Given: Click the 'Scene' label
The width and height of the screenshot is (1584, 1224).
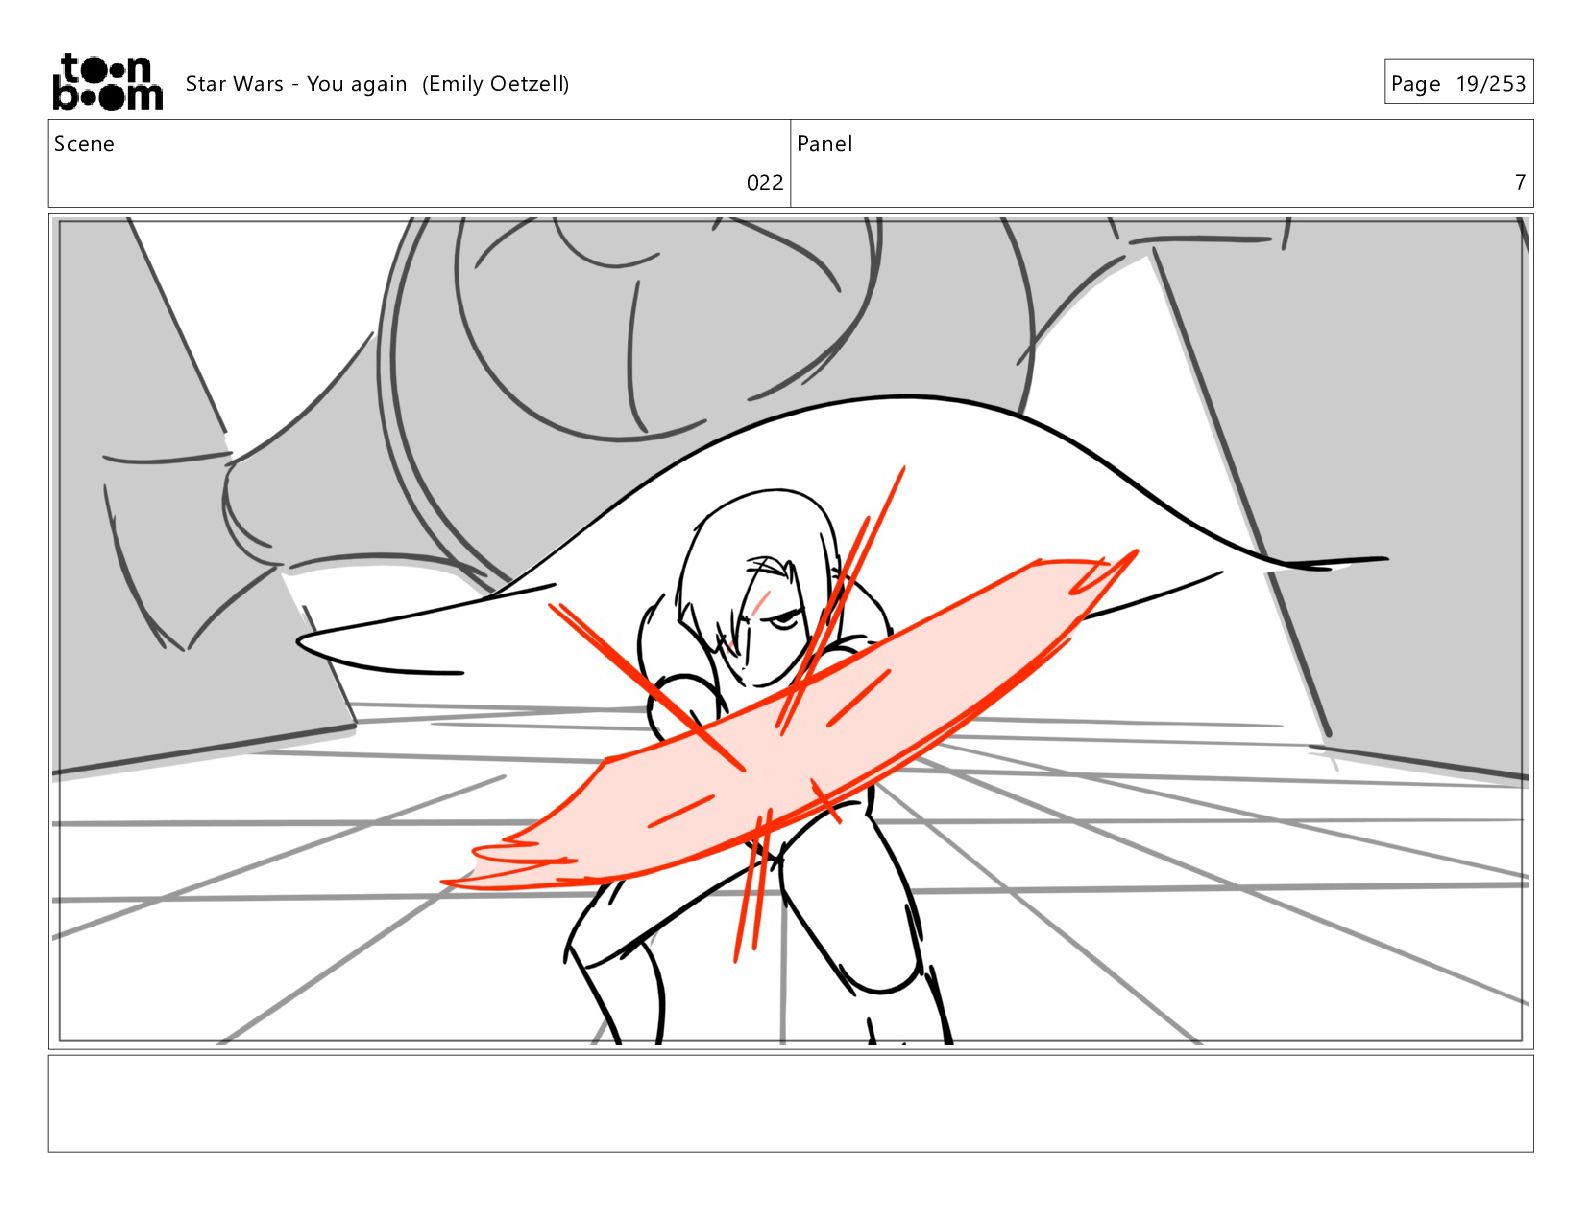Looking at the screenshot, I should [84, 144].
